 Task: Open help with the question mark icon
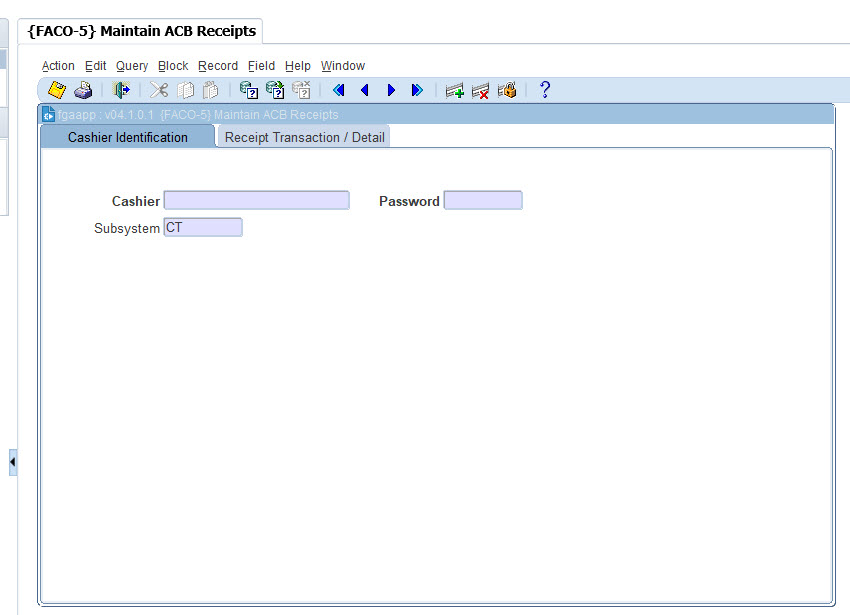tap(545, 90)
